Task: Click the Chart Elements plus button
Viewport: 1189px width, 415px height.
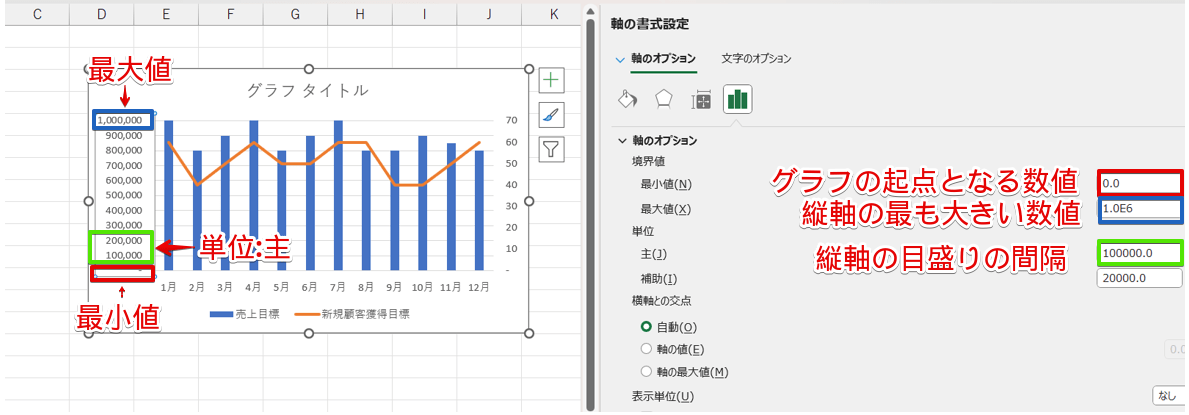Action: point(552,81)
